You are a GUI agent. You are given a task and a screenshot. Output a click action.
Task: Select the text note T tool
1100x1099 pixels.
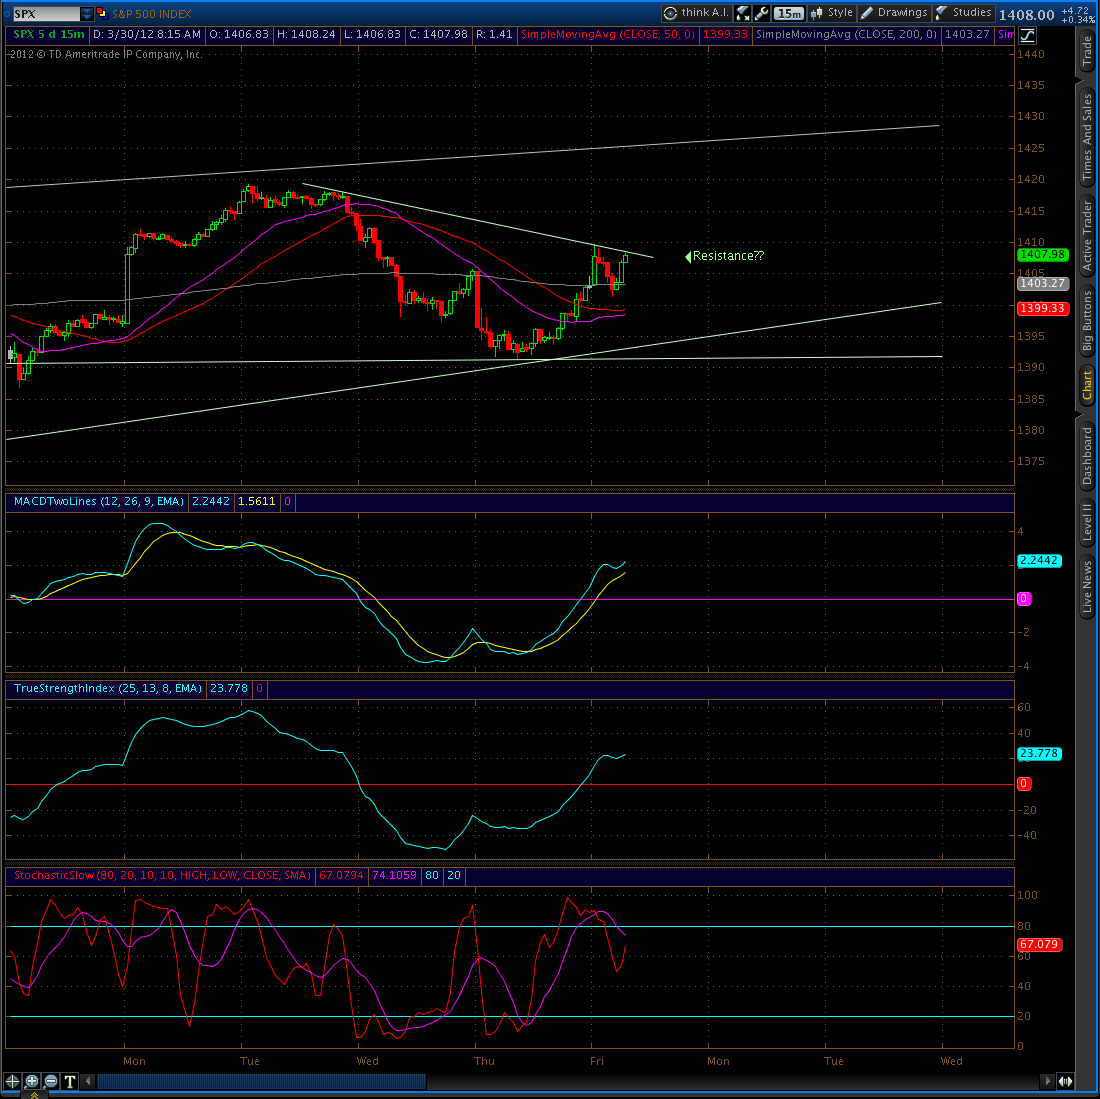click(69, 1081)
